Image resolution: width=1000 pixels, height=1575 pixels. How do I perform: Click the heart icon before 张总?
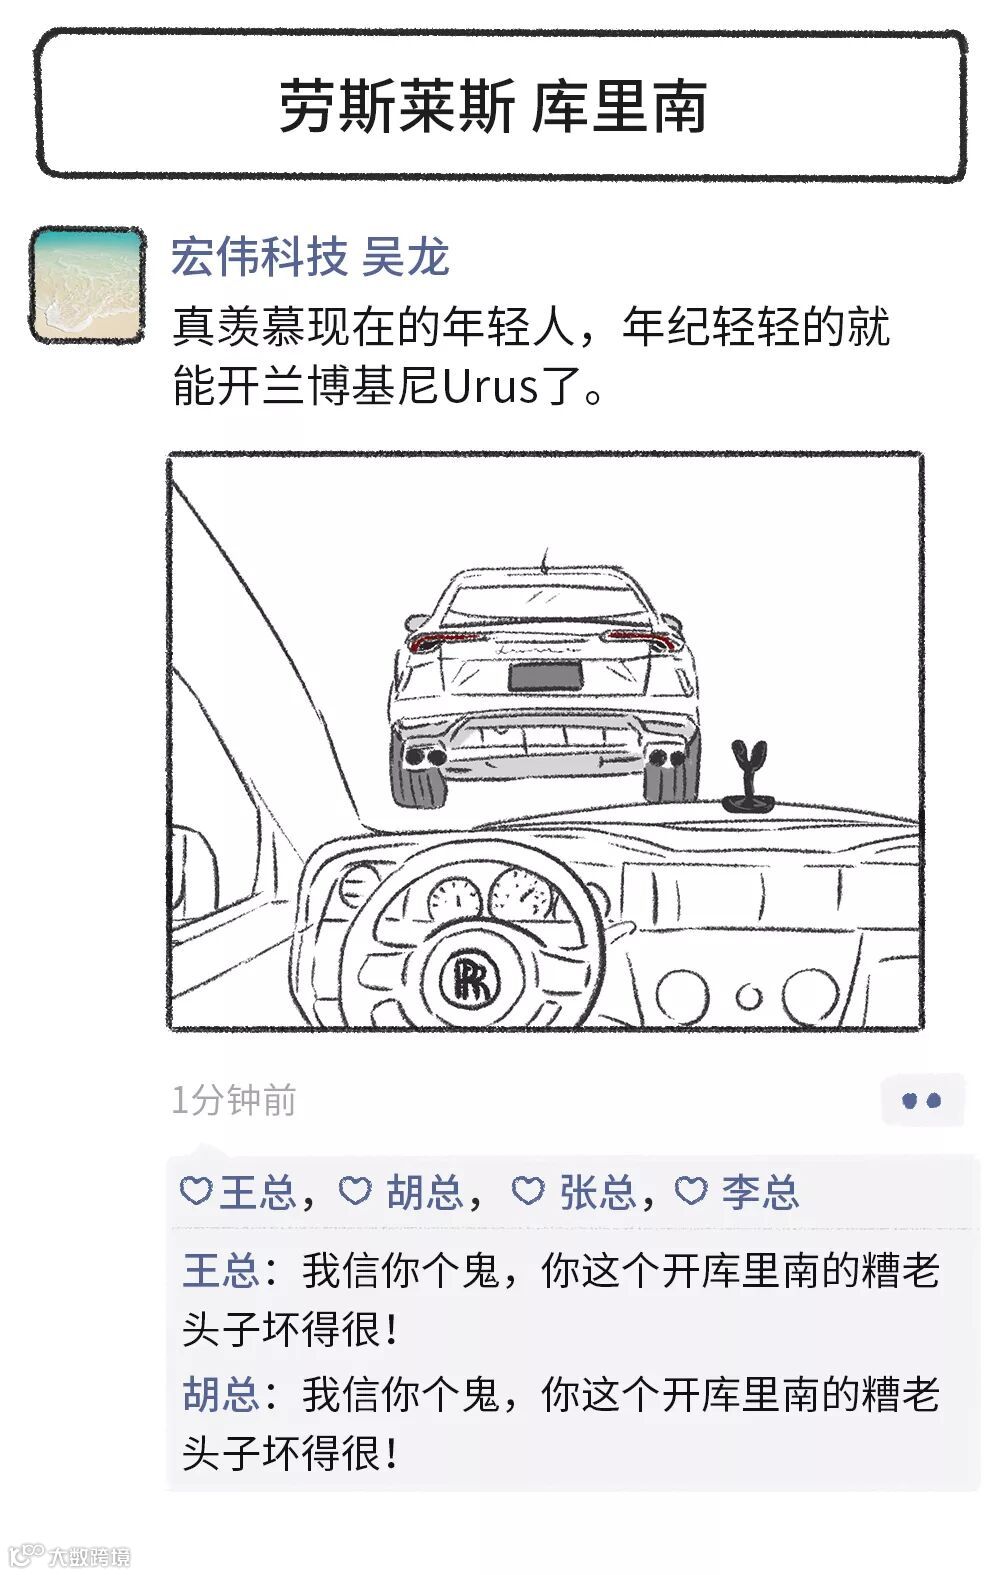pyautogui.click(x=528, y=1190)
